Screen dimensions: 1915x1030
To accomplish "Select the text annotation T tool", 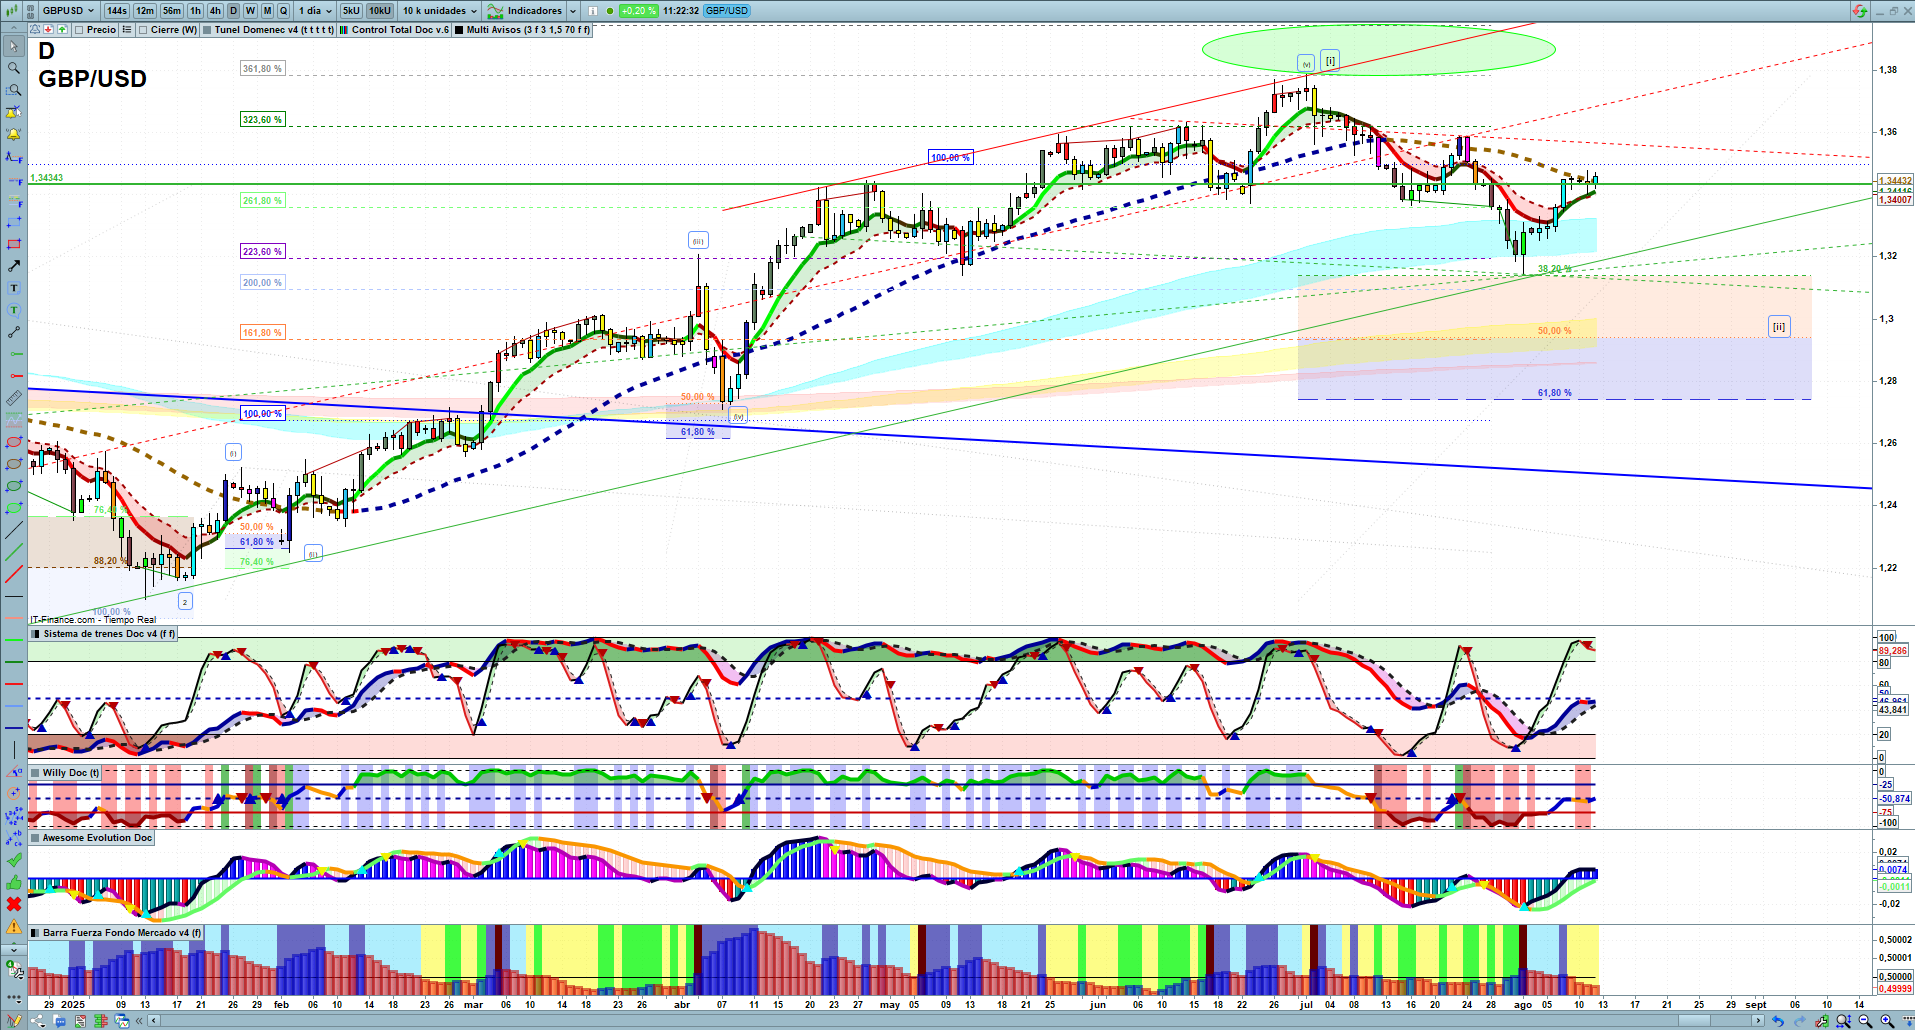I will (14, 288).
